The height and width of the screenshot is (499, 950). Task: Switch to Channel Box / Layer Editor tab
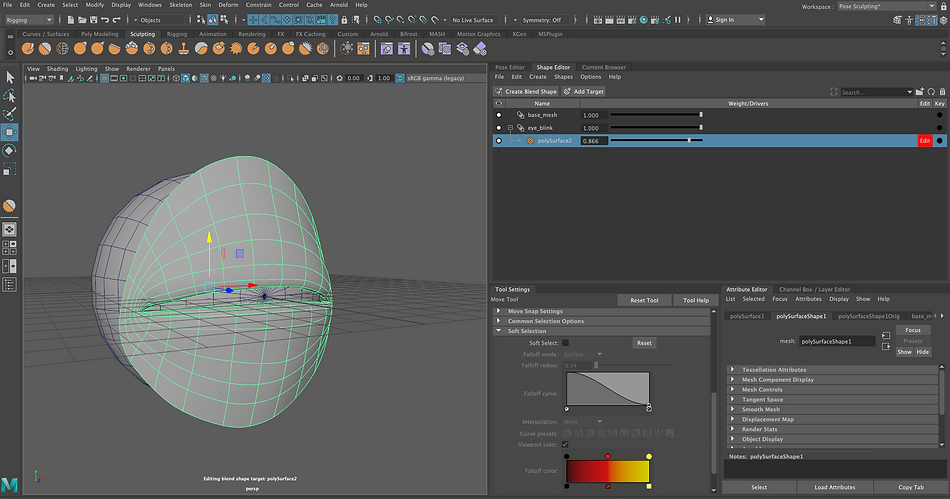[814, 289]
